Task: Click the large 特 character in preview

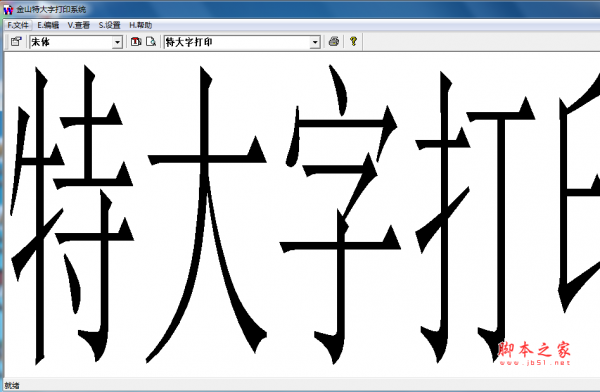Action: point(72,214)
